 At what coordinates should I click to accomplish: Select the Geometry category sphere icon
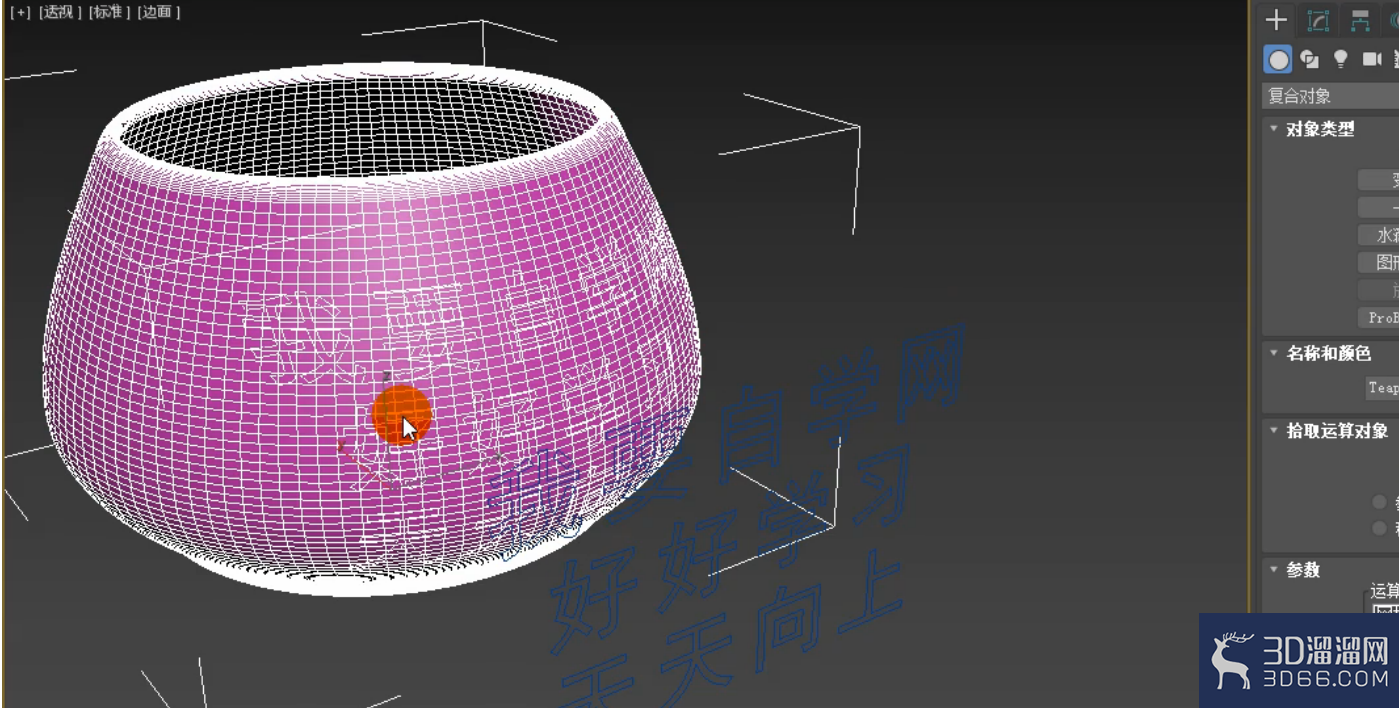pos(1278,60)
